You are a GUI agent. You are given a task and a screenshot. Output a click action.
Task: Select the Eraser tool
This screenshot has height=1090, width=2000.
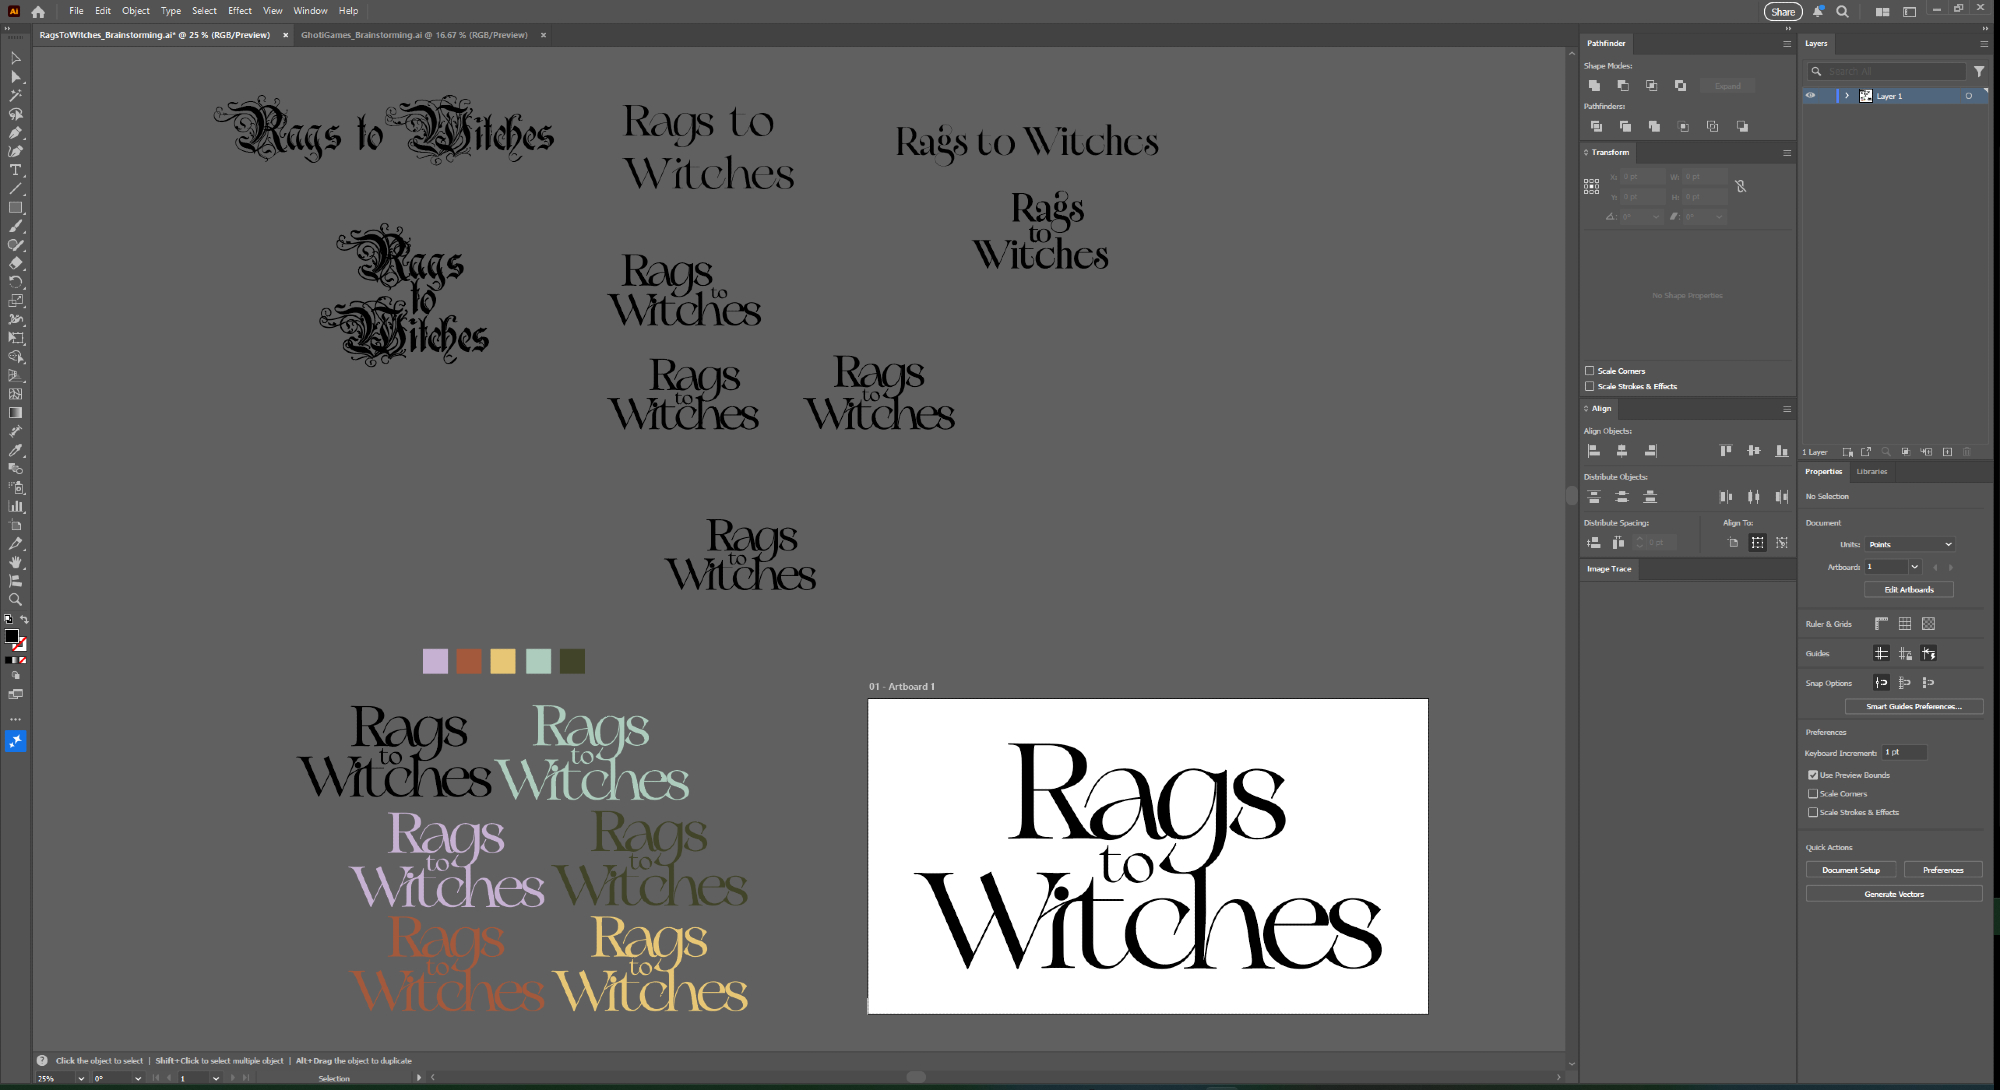15,264
